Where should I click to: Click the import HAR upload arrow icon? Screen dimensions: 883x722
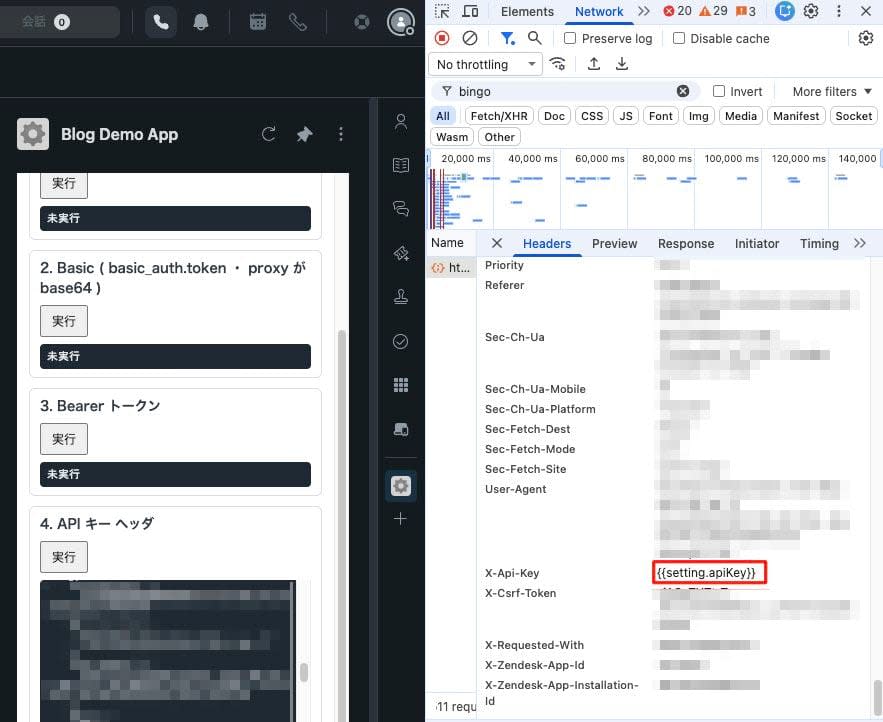point(594,64)
